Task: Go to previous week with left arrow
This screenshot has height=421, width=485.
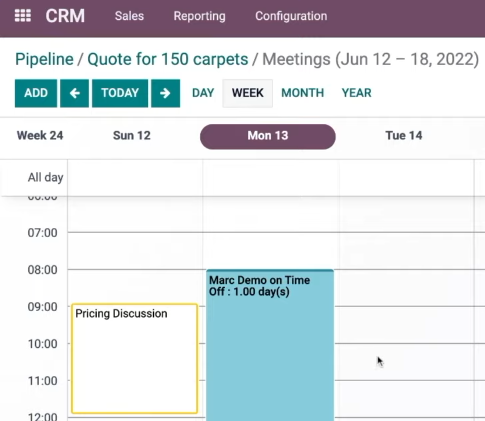Action: pyautogui.click(x=74, y=93)
